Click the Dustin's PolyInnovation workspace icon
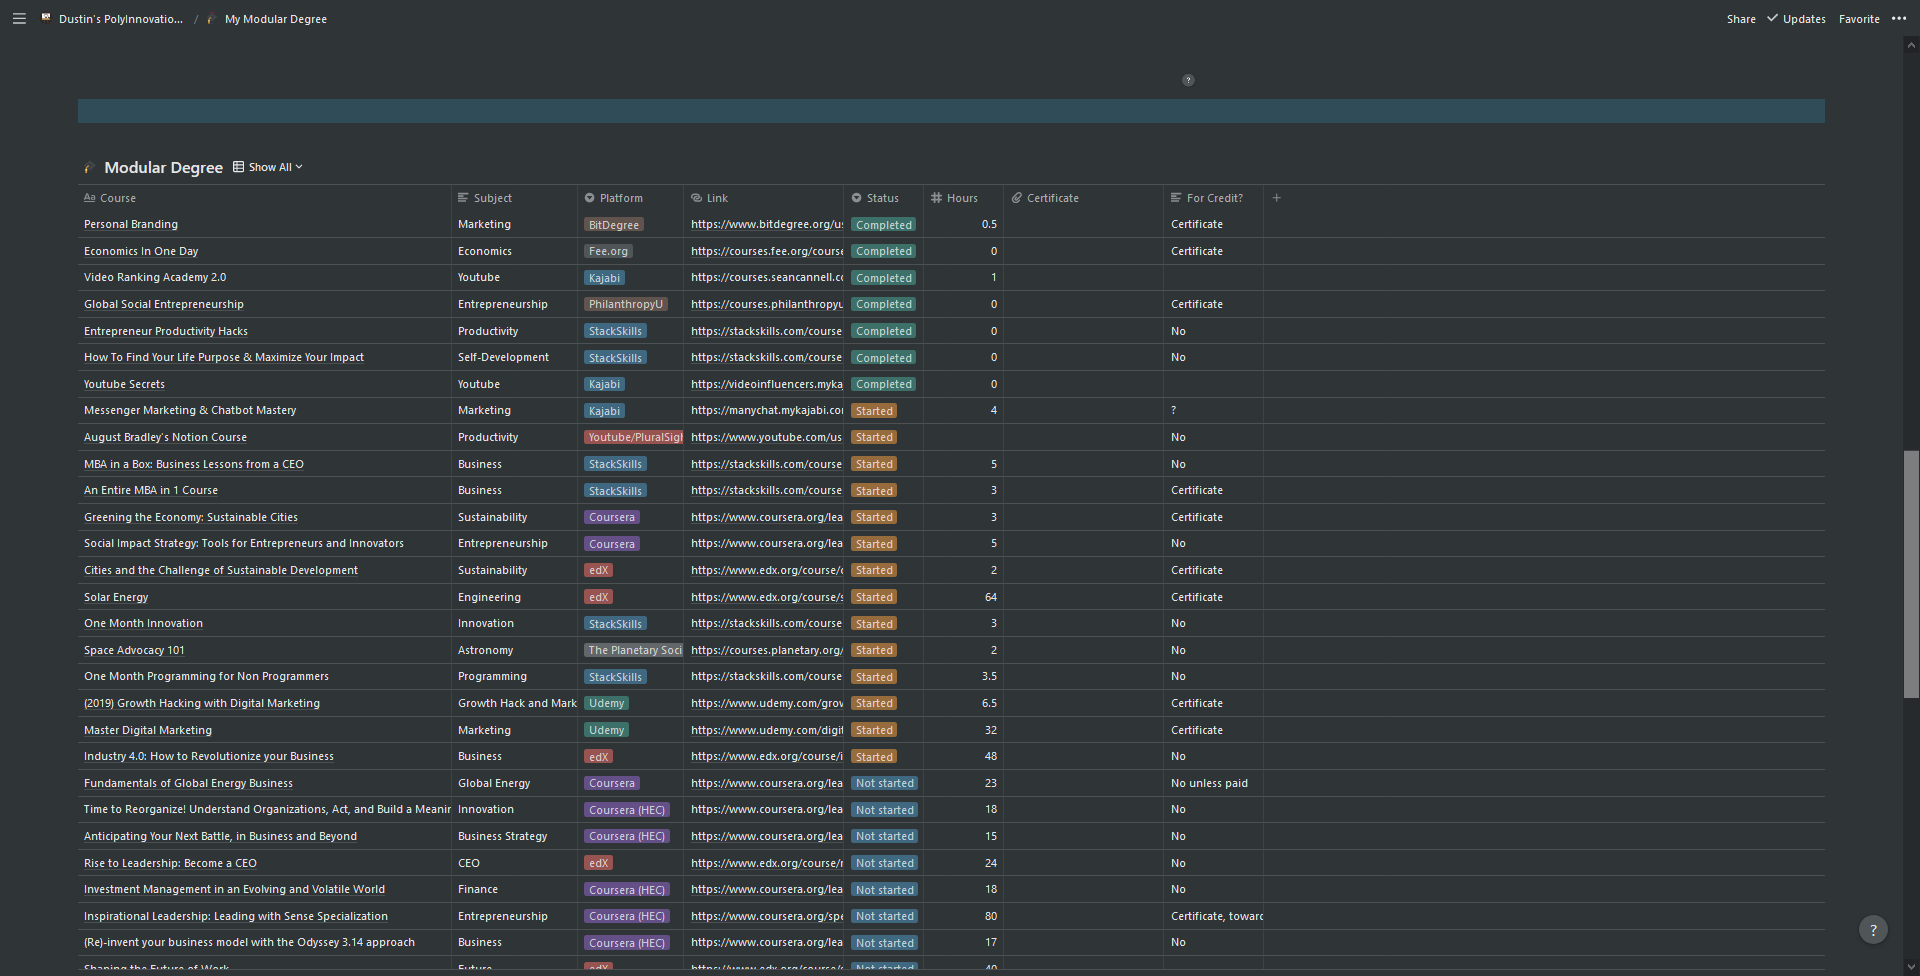Screen dimensions: 1920x976 pyautogui.click(x=46, y=19)
